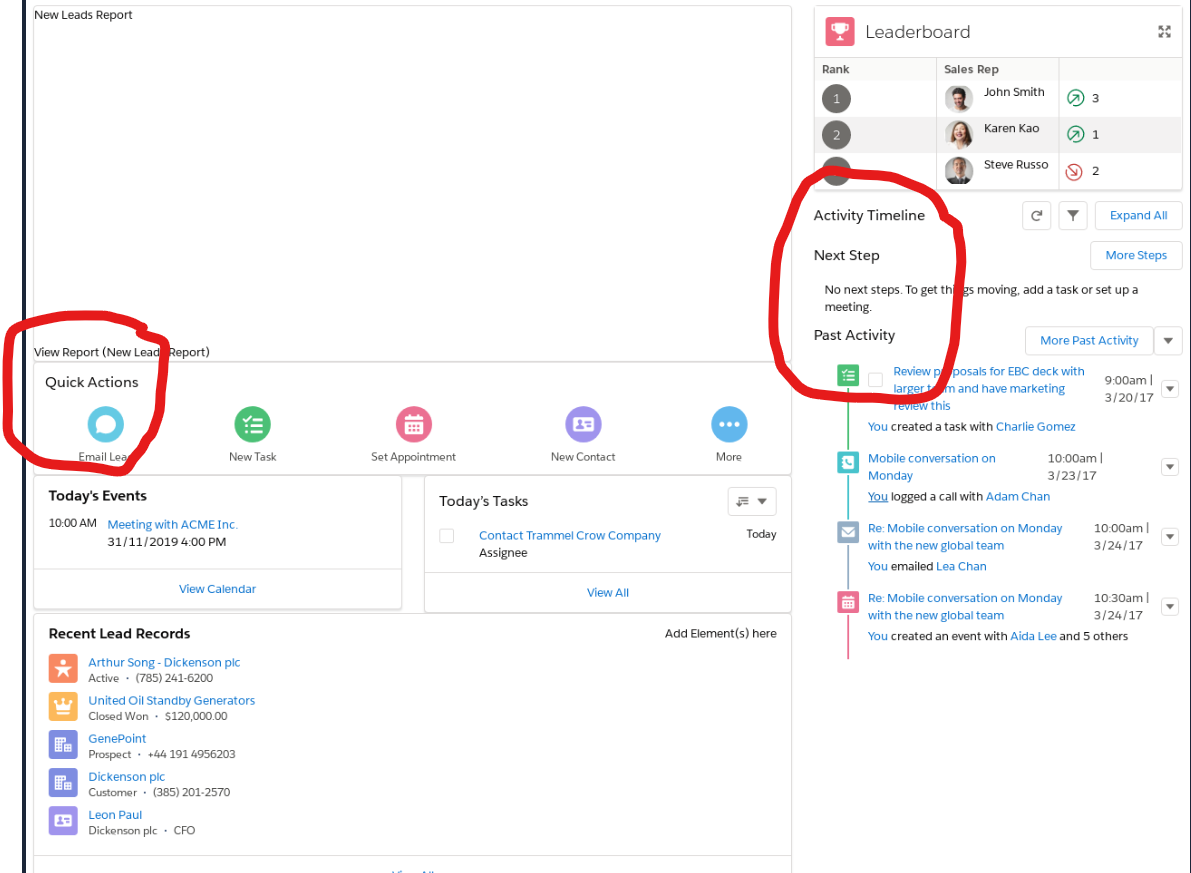Click the Today due date text
1191x873 pixels.
761,534
